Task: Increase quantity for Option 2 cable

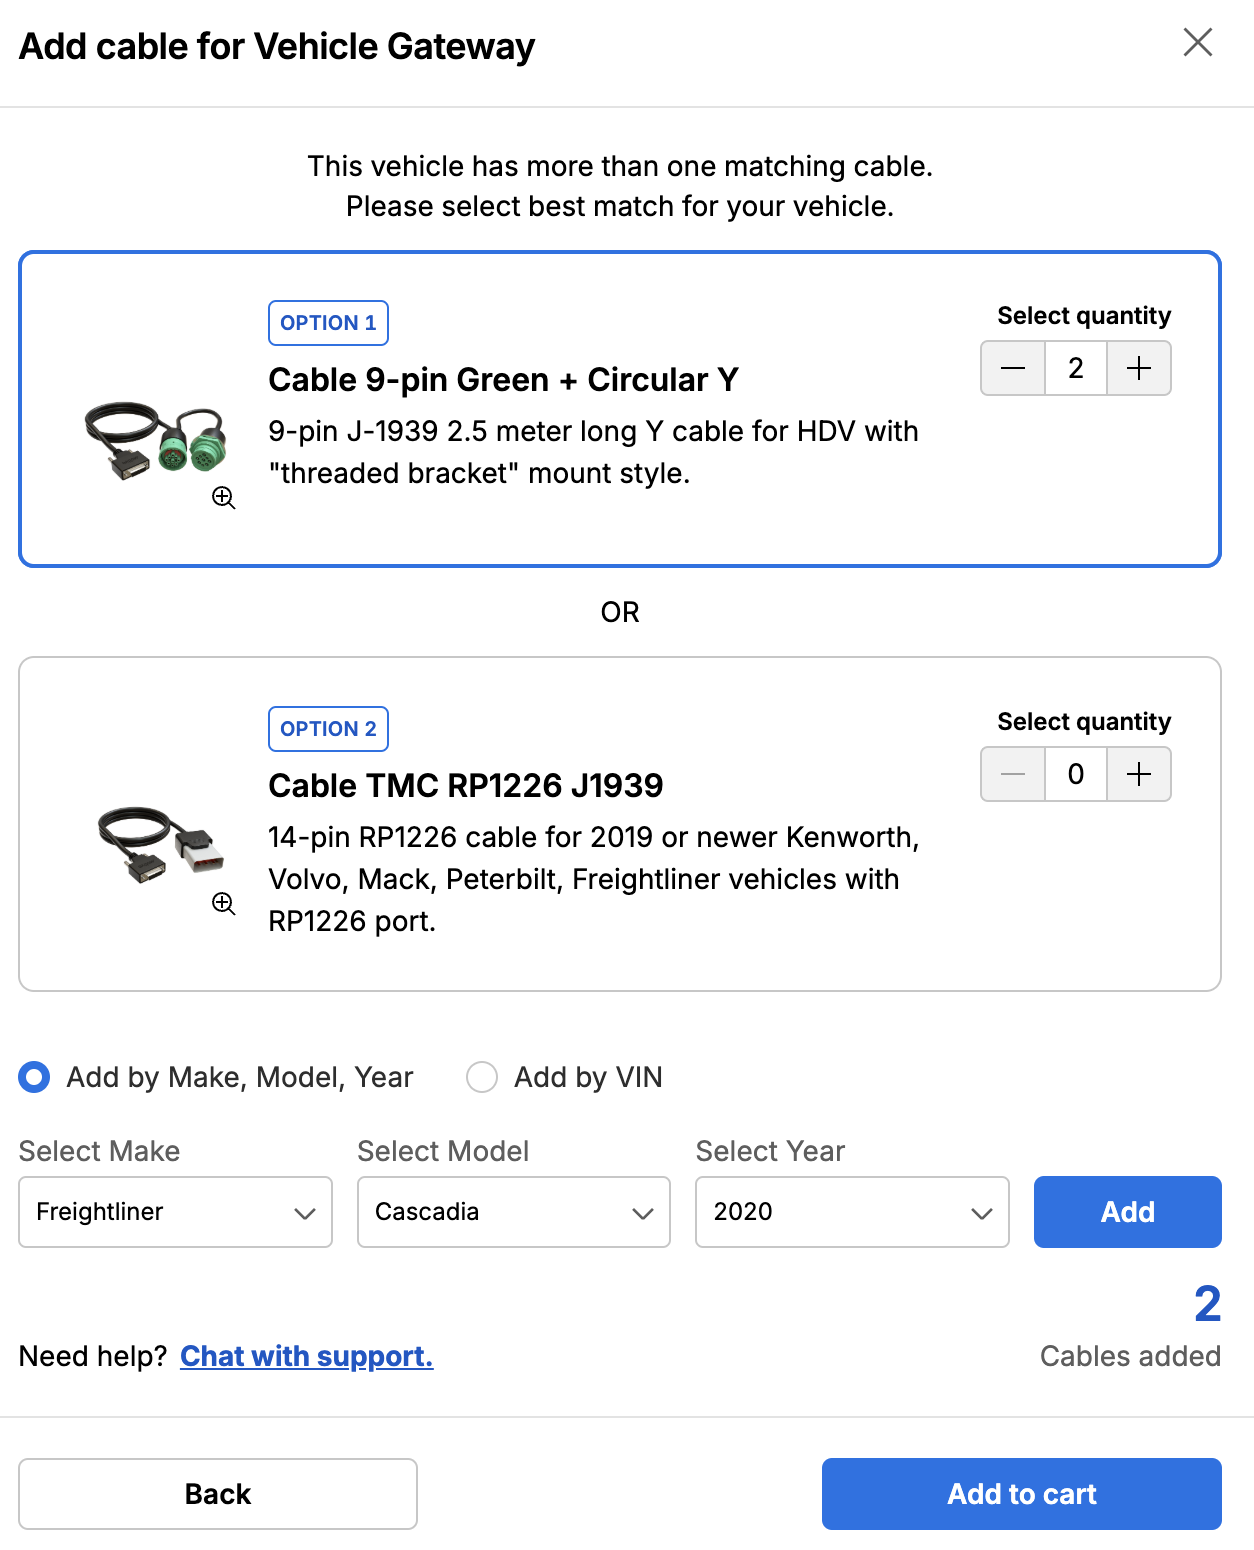Action: coord(1139,775)
